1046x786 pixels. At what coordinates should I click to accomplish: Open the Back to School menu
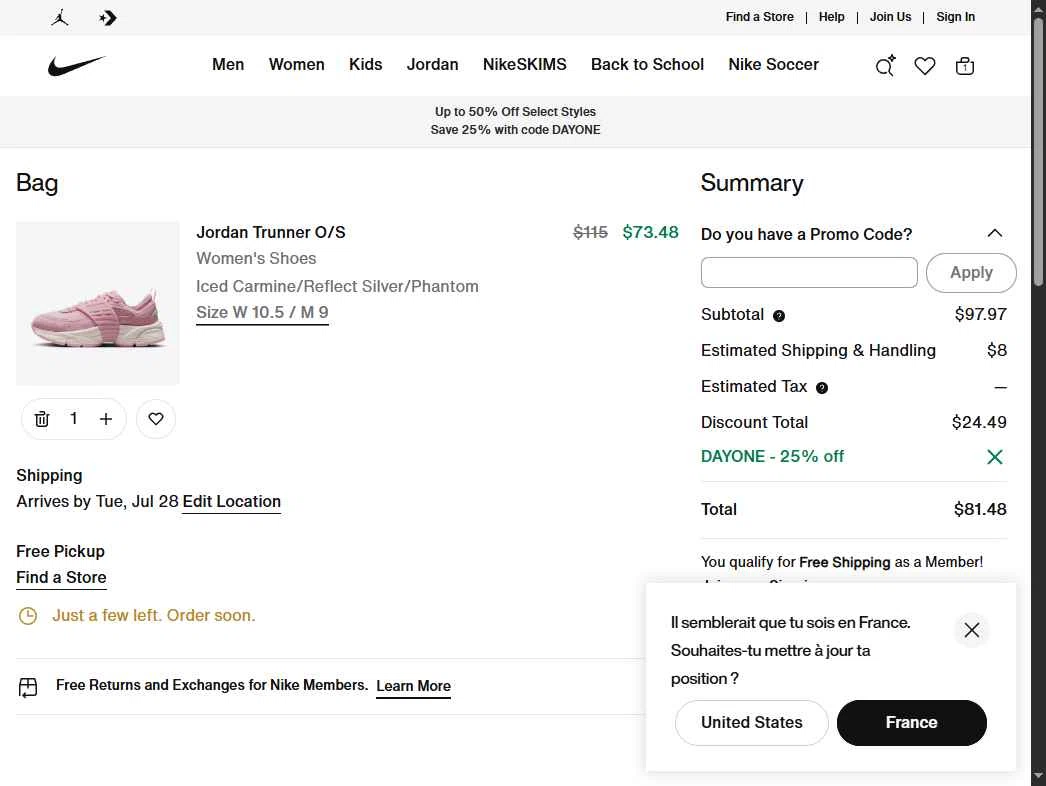click(647, 64)
